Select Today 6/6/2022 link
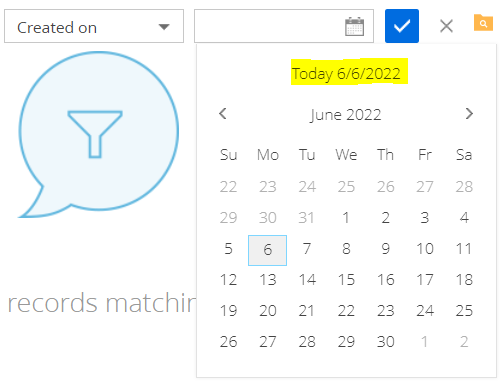This screenshot has height=387, width=504. pos(346,74)
